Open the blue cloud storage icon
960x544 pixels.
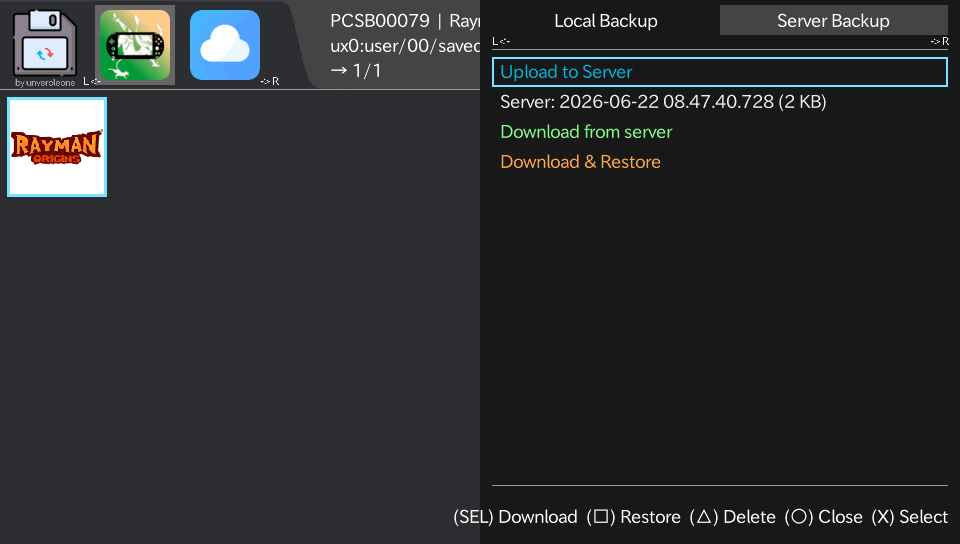pos(225,45)
